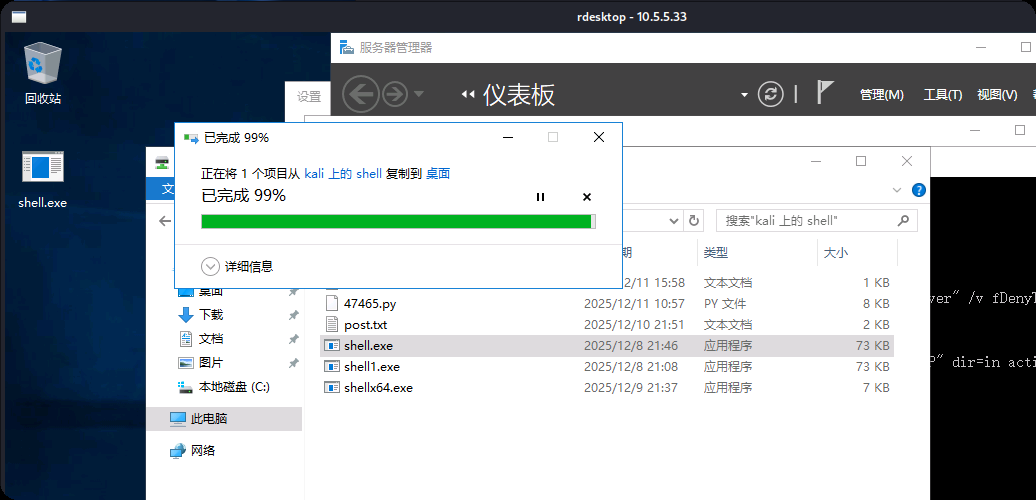1036x500 pixels.
Task: Open the 工具(T) menu
Action: click(942, 94)
